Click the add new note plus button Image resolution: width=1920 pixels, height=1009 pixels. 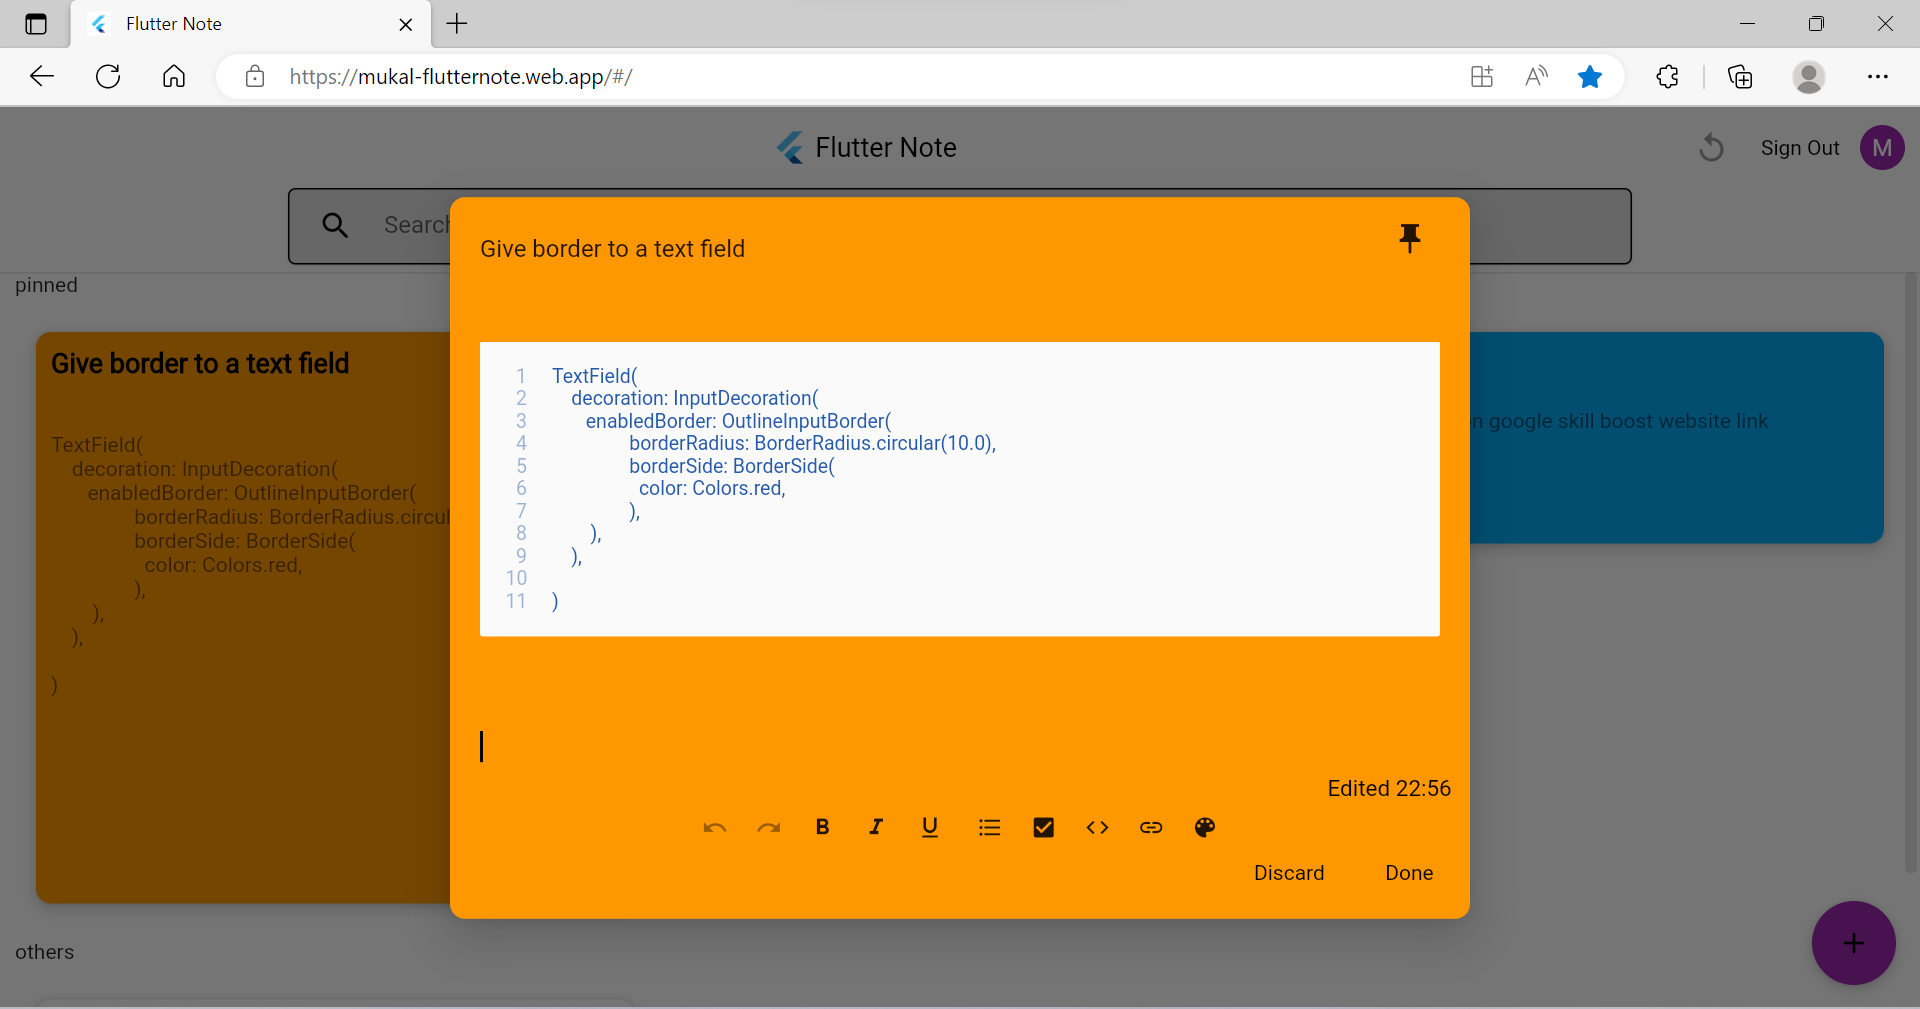point(1853,943)
